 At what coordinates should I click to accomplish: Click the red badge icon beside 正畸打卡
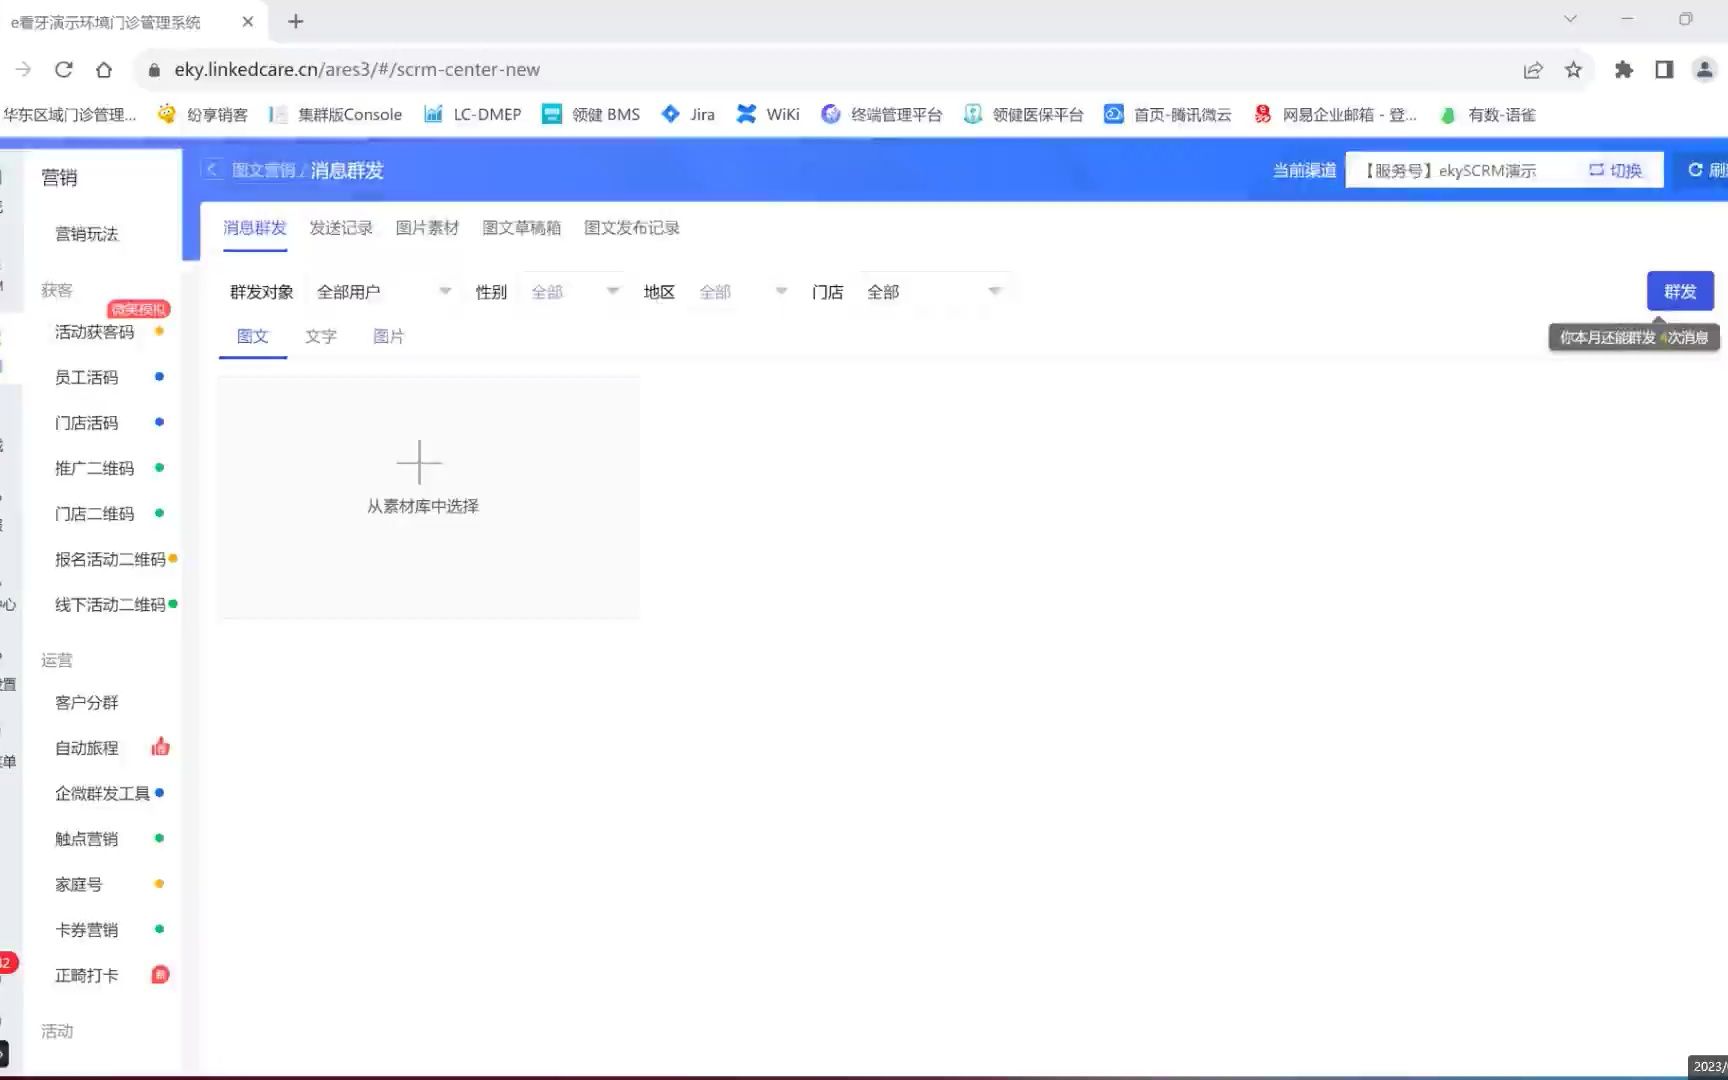coord(160,975)
